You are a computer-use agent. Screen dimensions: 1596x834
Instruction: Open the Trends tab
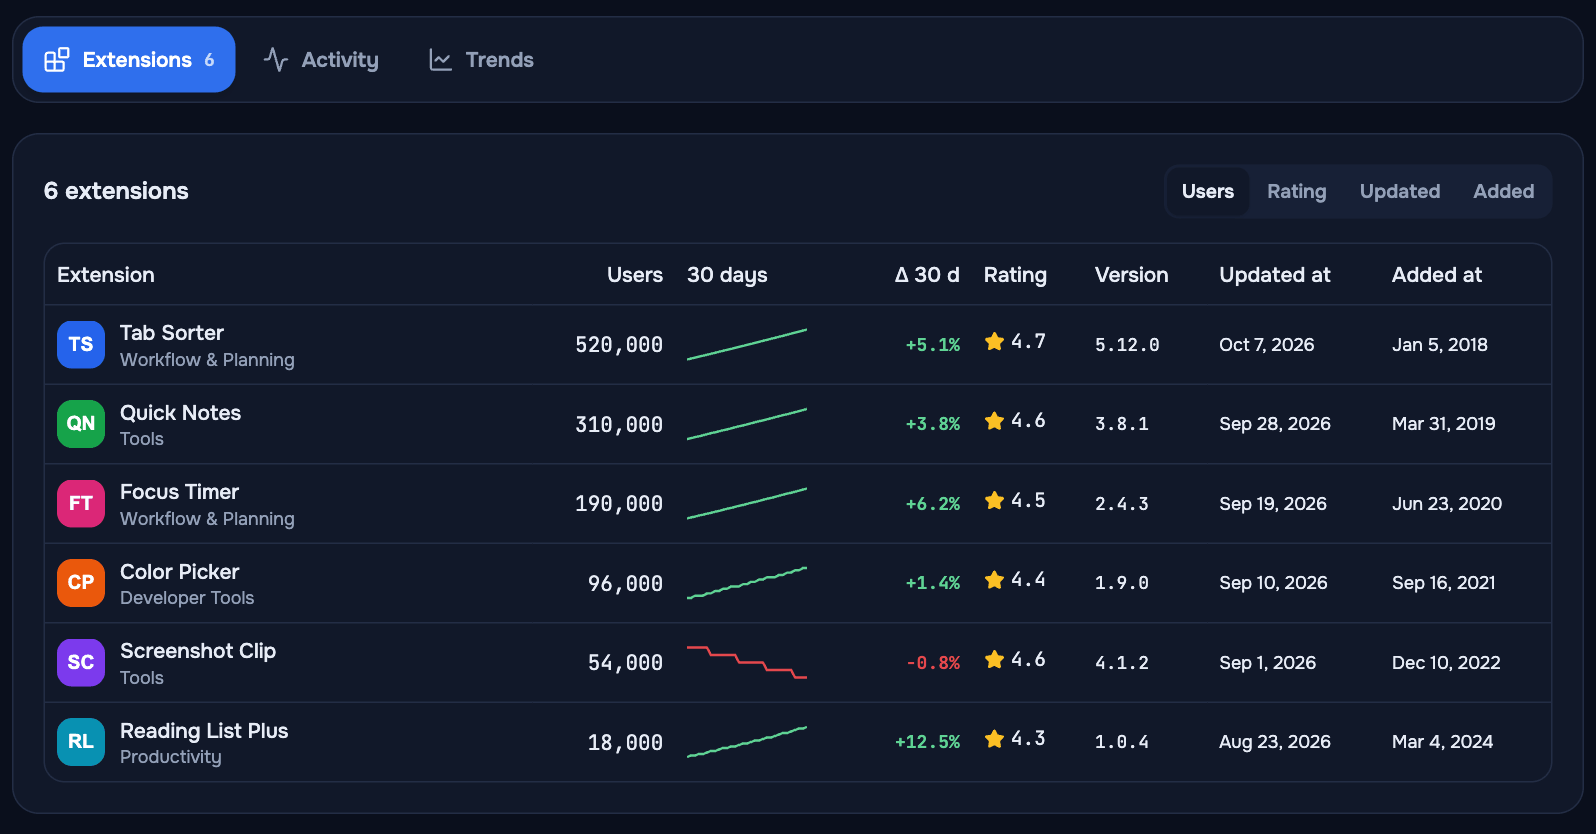pos(481,60)
